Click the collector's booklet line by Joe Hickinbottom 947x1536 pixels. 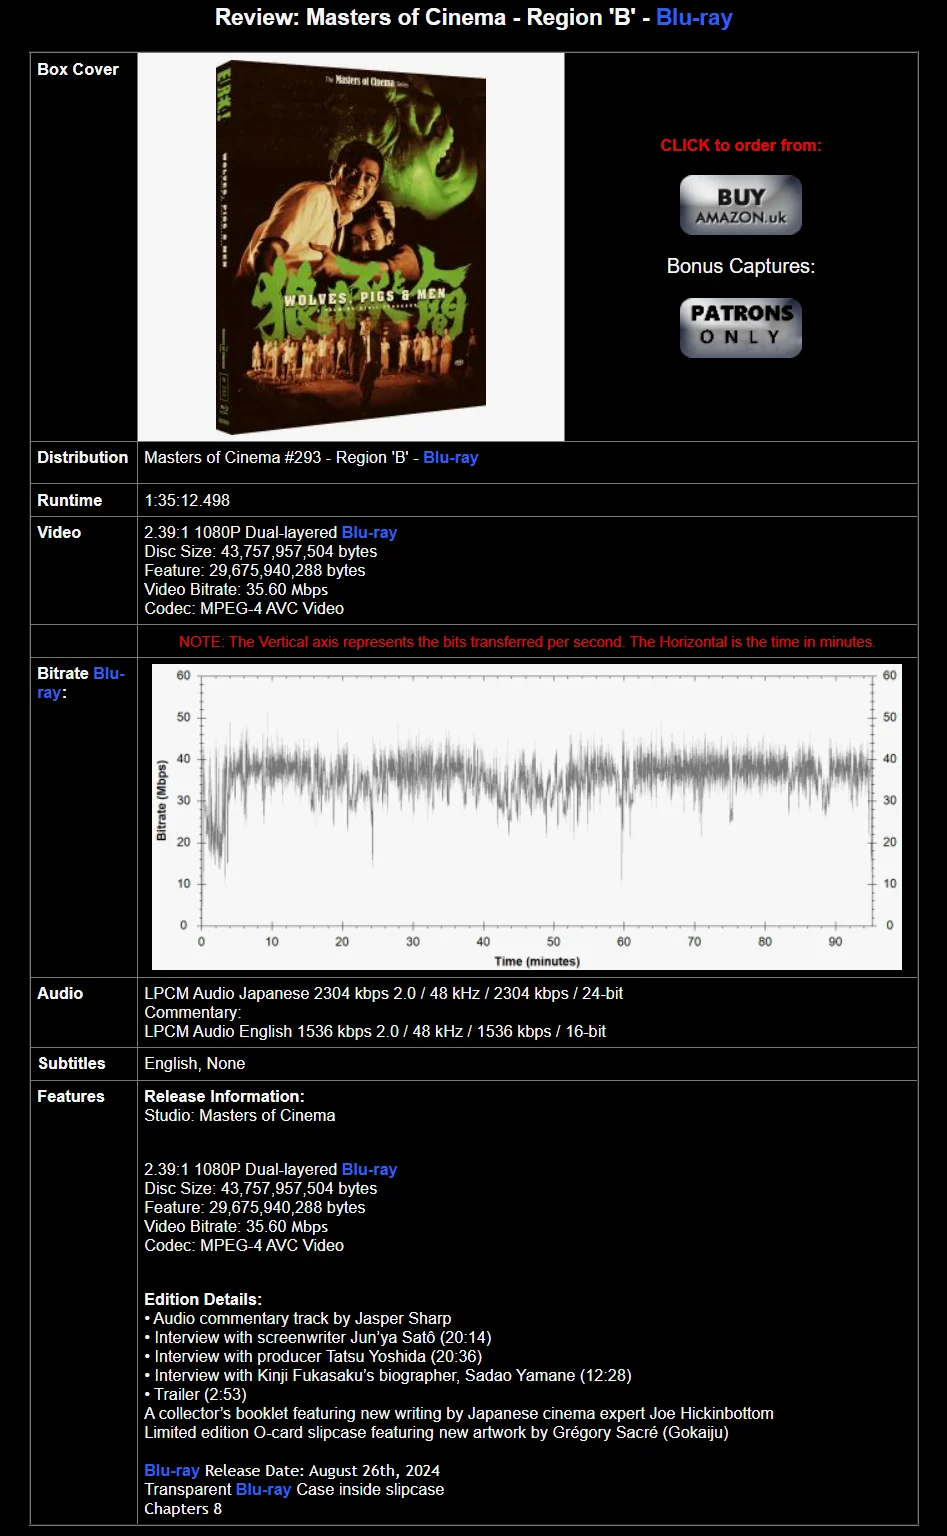coord(459,1413)
